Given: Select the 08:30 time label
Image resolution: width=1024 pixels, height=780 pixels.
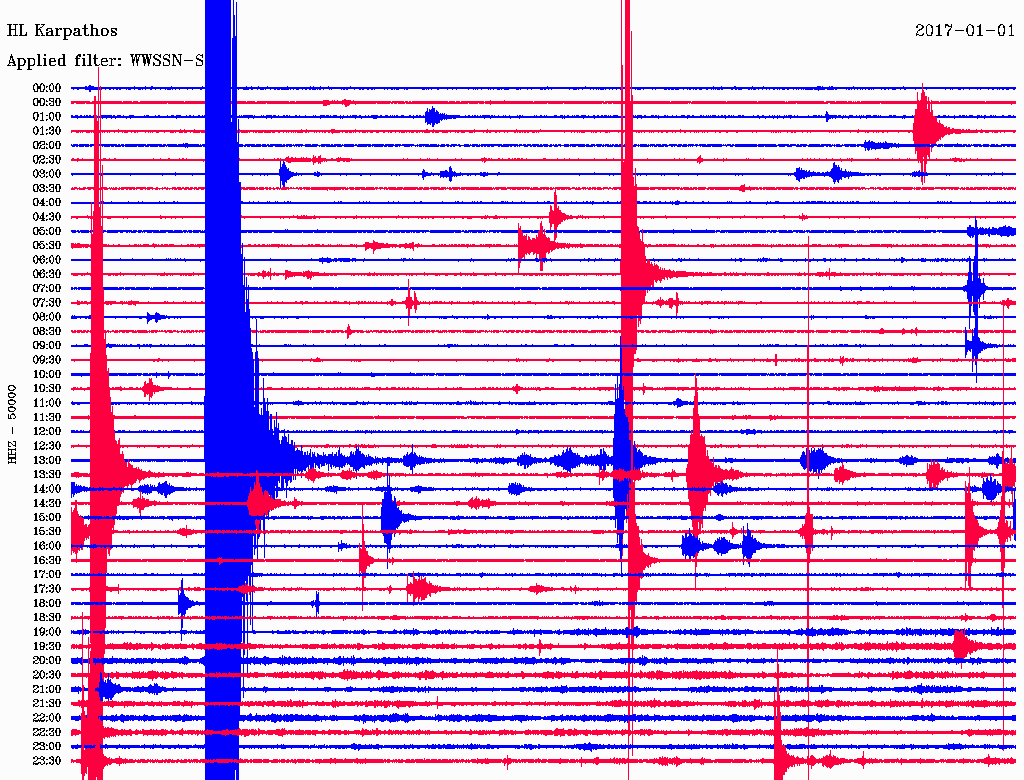Looking at the screenshot, I should pos(47,331).
